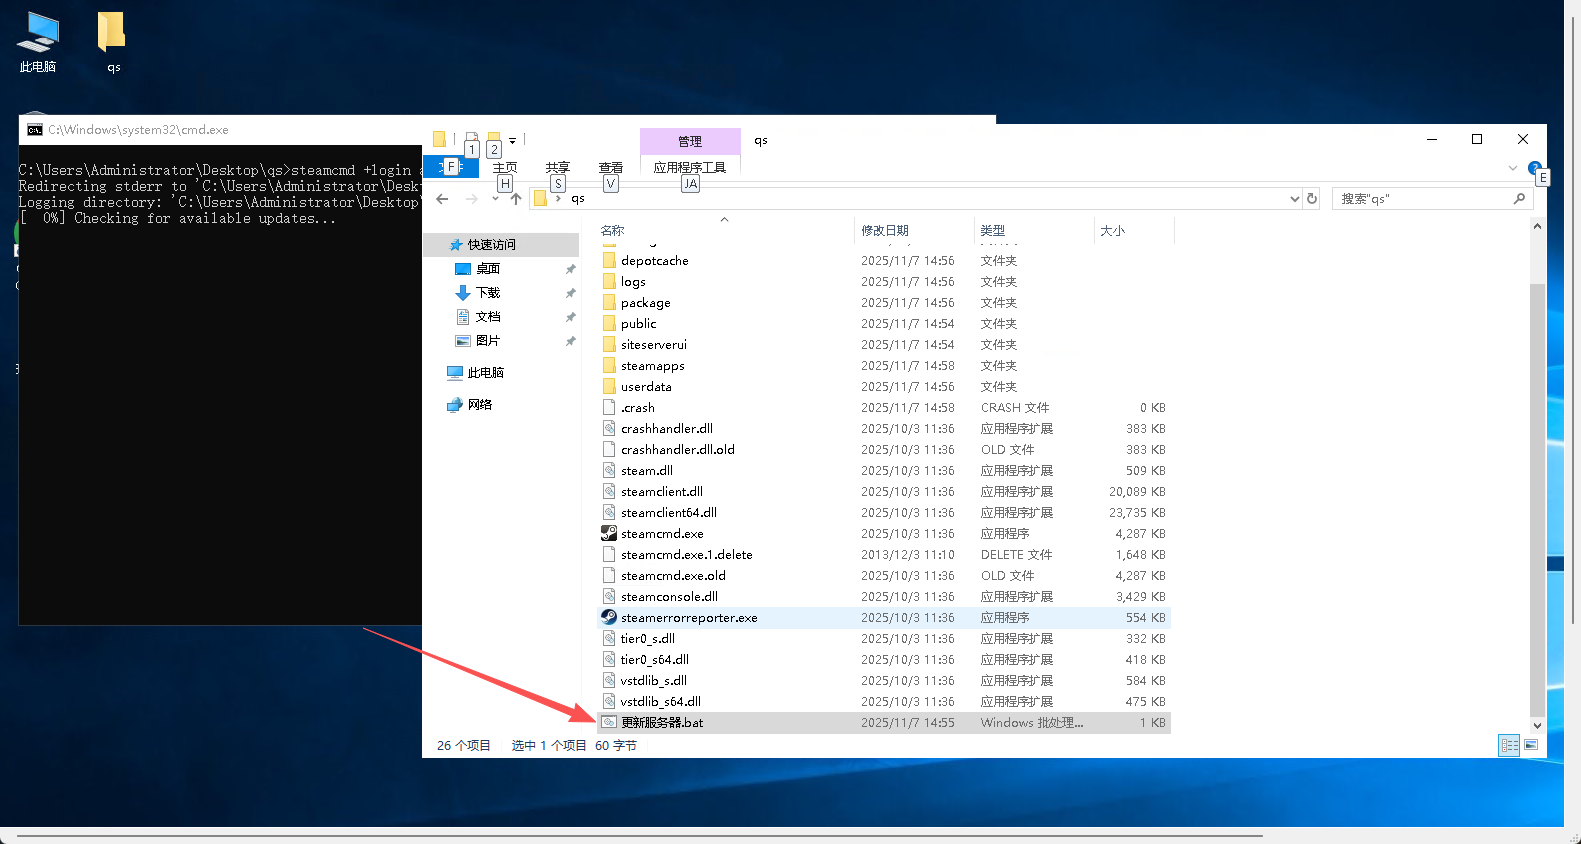Open the 查看 ribbon tab
Viewport: 1581px width, 844px height.
(610, 167)
